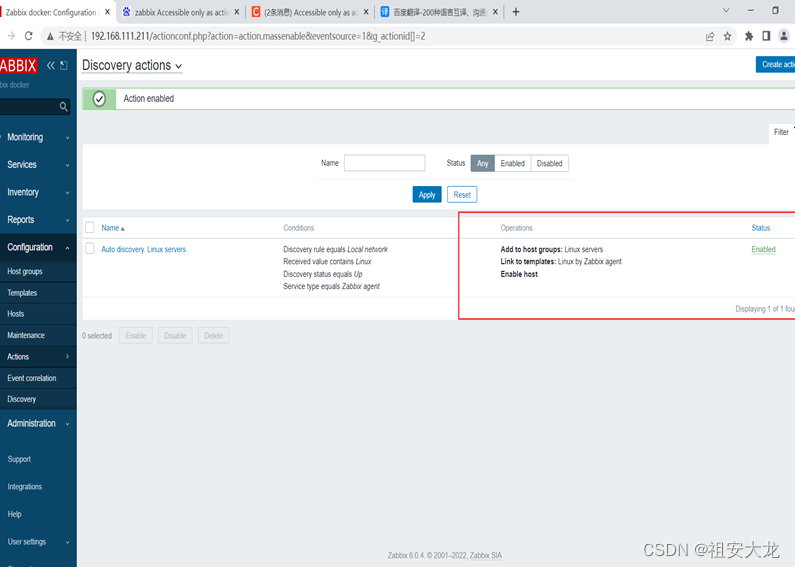Click the Reset filter button
This screenshot has height=568, width=795.
click(x=462, y=195)
